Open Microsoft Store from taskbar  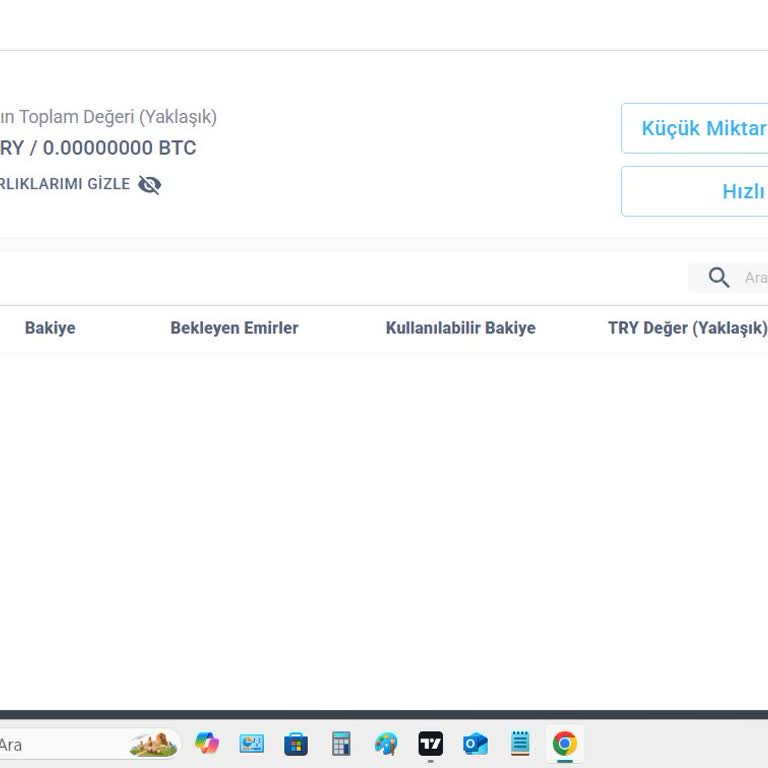pyautogui.click(x=296, y=744)
